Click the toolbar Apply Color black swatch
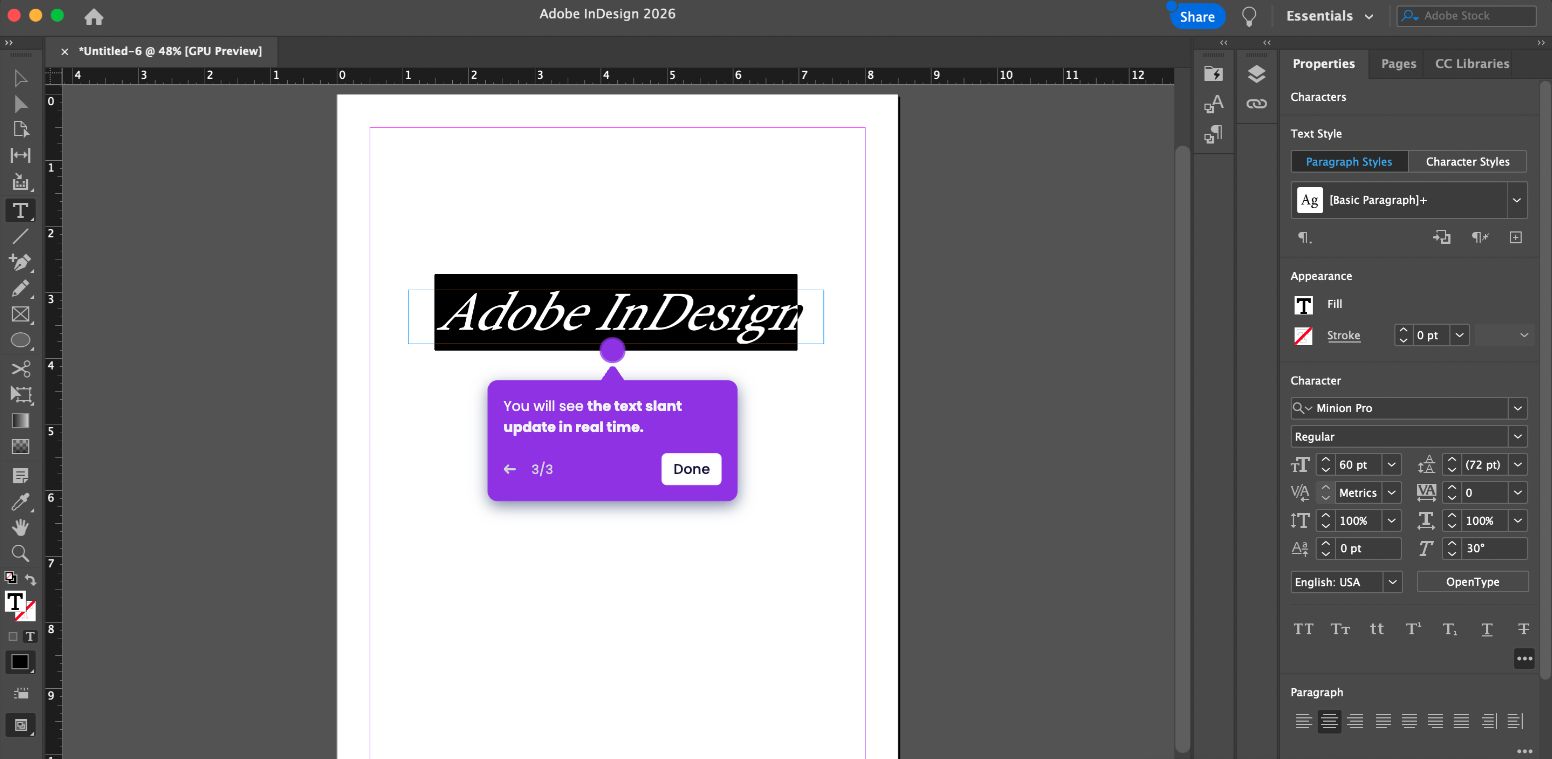 pos(20,661)
